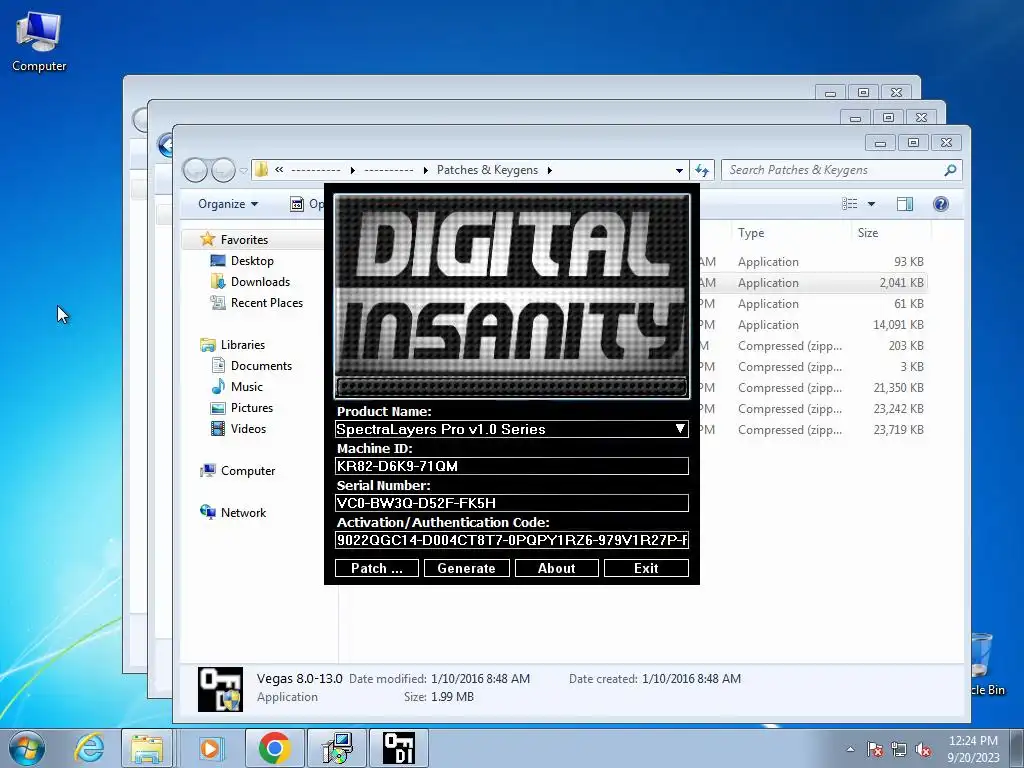Click the Explorer forward navigation button

tap(223, 170)
